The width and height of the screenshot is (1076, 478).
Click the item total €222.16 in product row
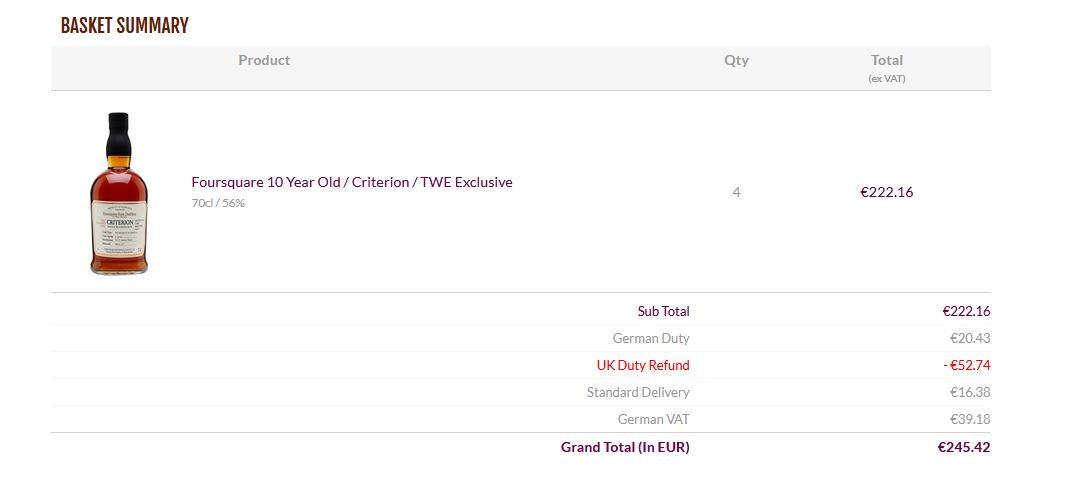(x=887, y=193)
